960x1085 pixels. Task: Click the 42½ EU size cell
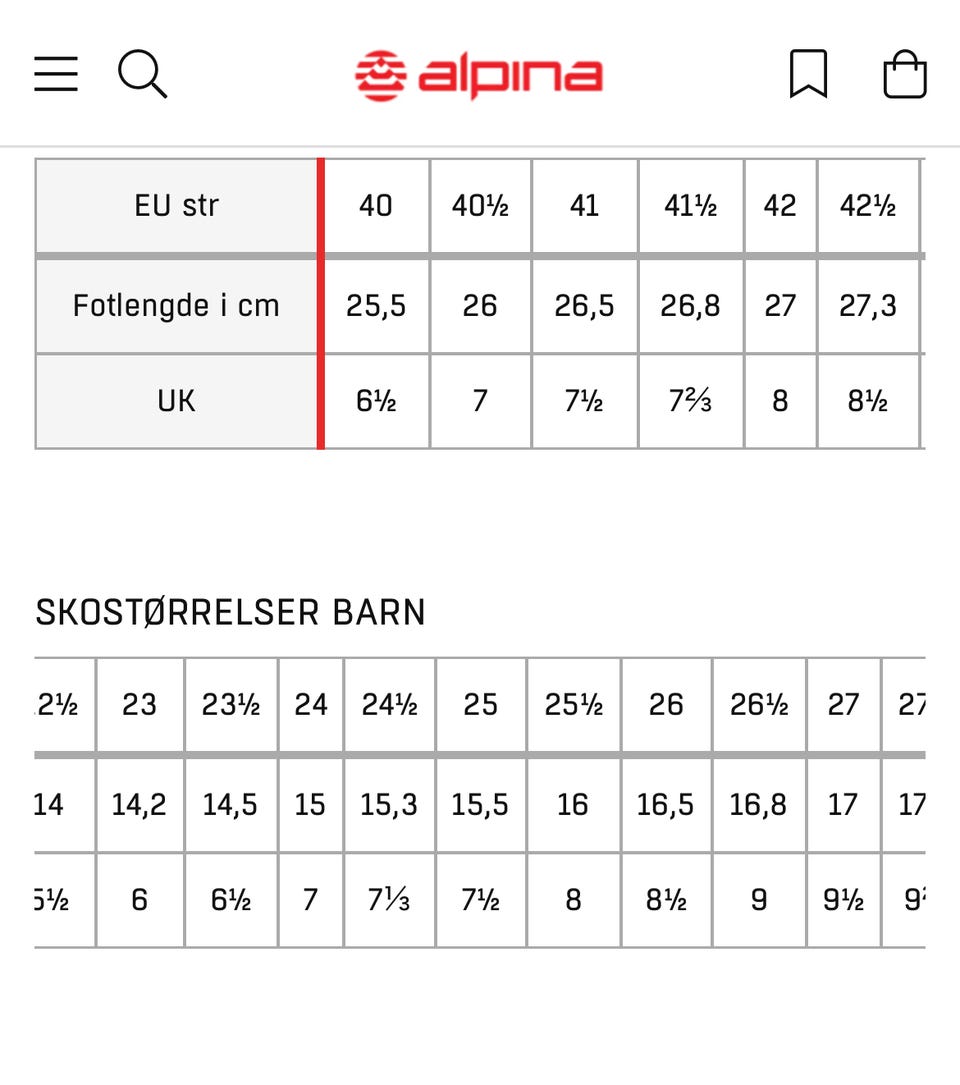pyautogui.click(x=867, y=206)
